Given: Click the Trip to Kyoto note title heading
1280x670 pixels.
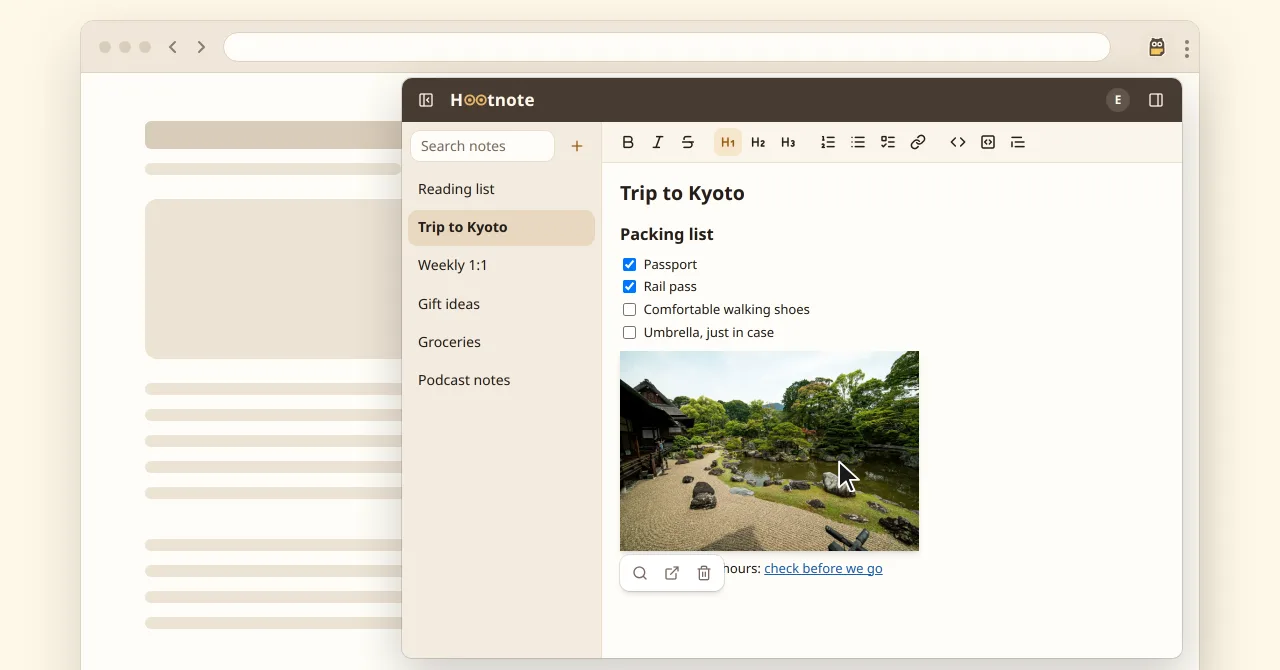Looking at the screenshot, I should pos(683,194).
